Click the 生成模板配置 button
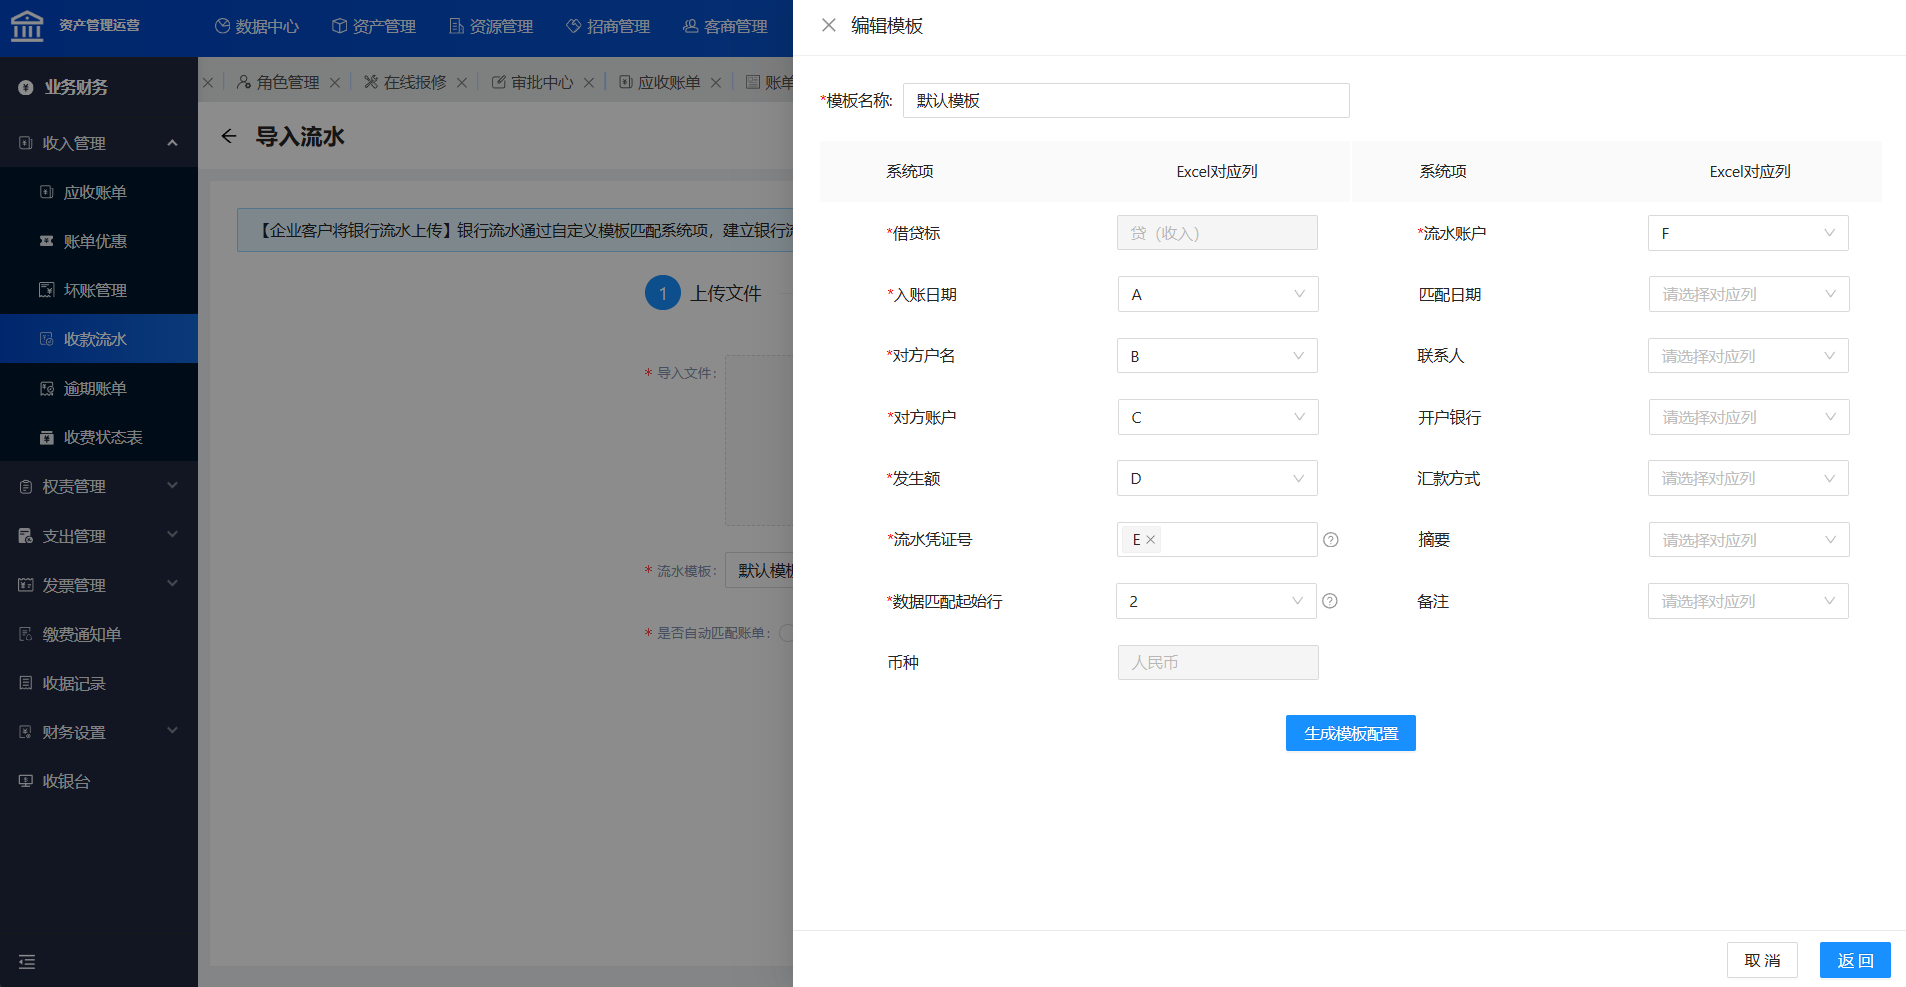Image resolution: width=1906 pixels, height=987 pixels. [1350, 733]
